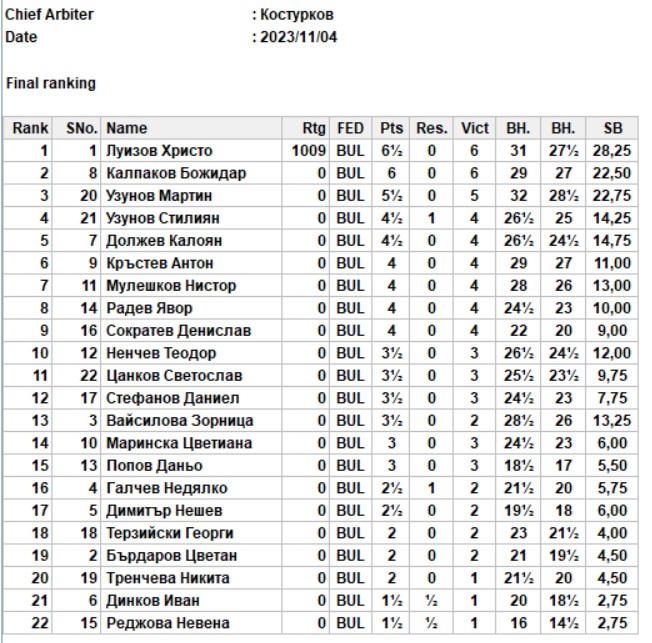
Task: Select Кръстев Антон in the ranking
Action: [159, 263]
